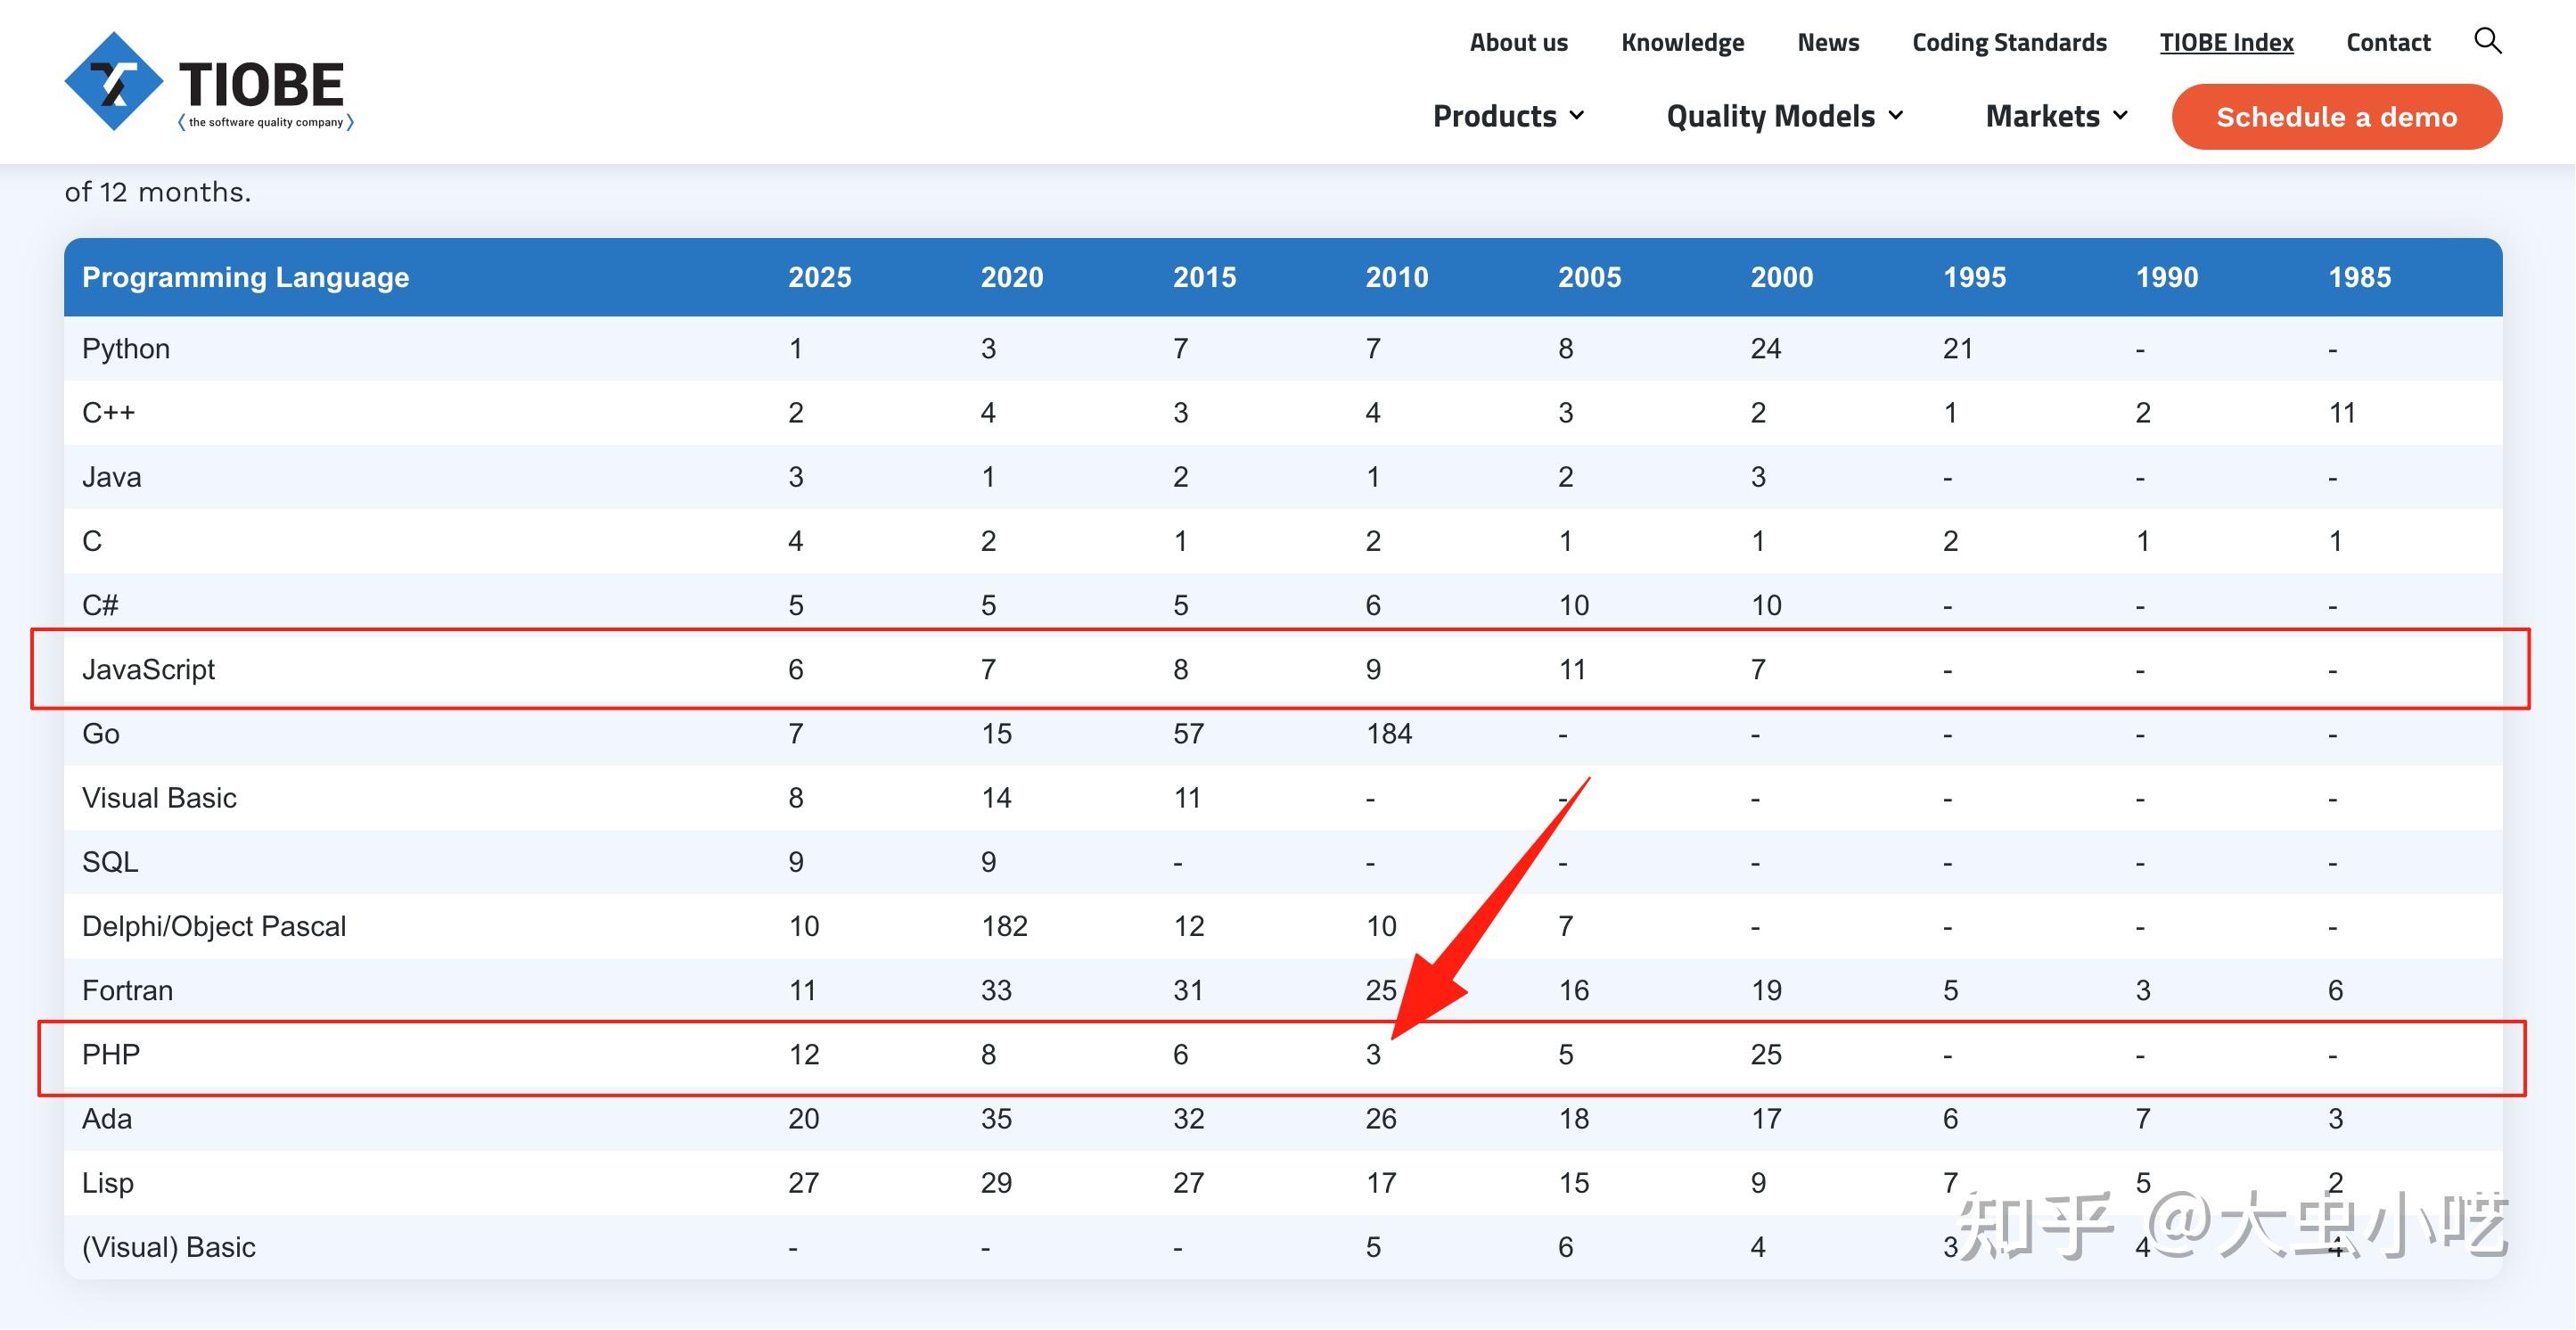Click Lisp's 2010 rank value 17

point(1381,1183)
